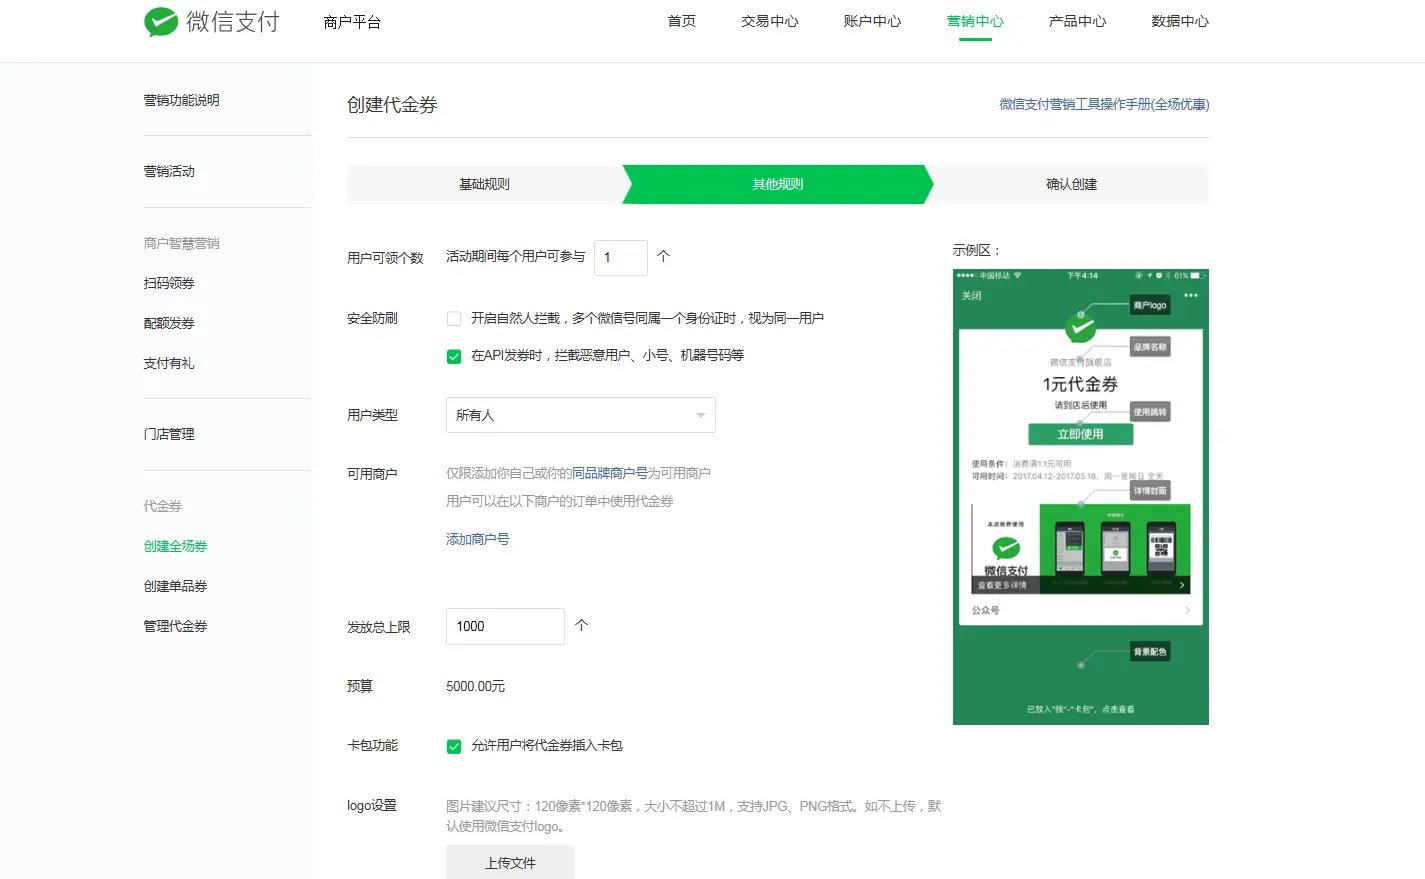Go to 营销功能说明 in sidebar
Screen dimensions: 1425x879
point(182,100)
